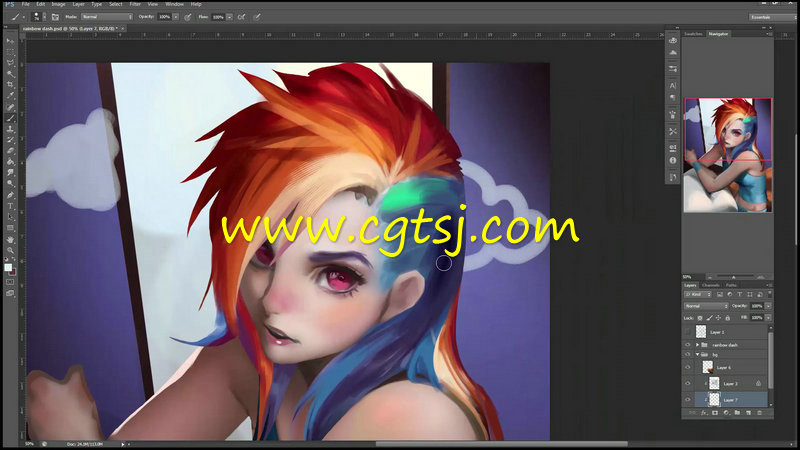Select the History Brush tool
Screen dimensions: 800x450
(10, 140)
